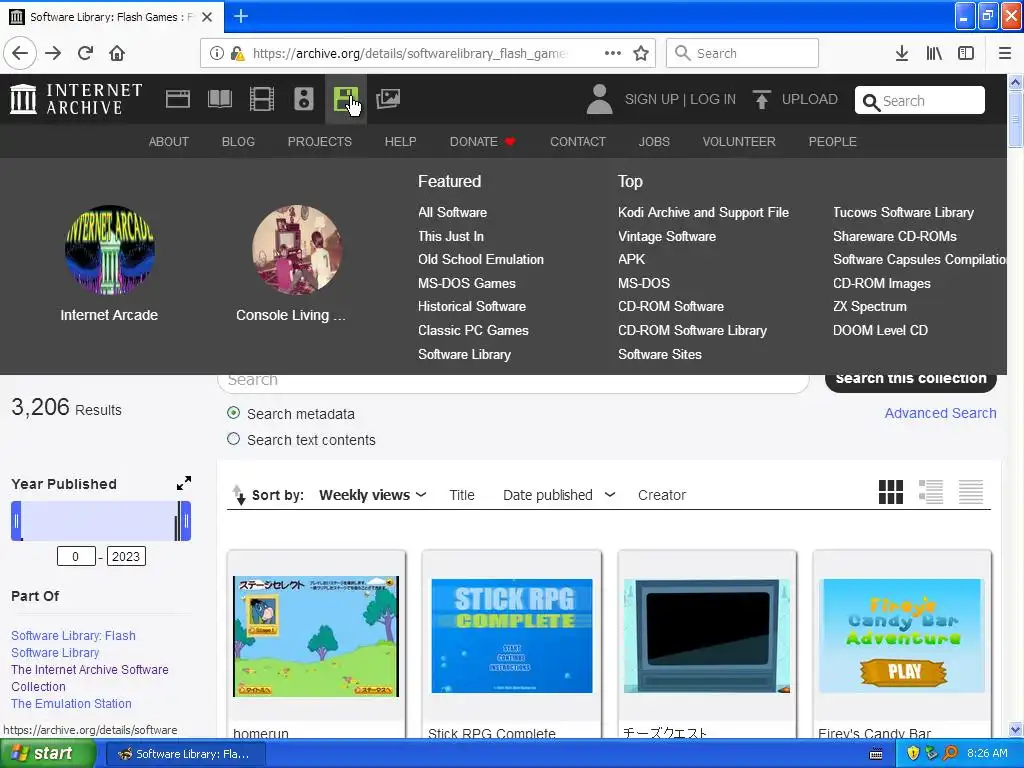The height and width of the screenshot is (768, 1024).
Task: Open the BLOG menu item
Action: [x=238, y=142]
